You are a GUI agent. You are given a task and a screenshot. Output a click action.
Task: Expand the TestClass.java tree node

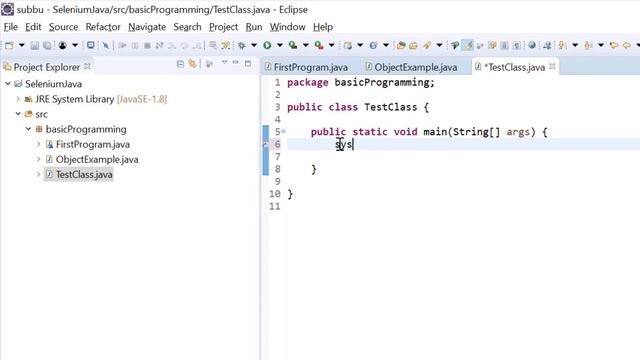(x=38, y=174)
